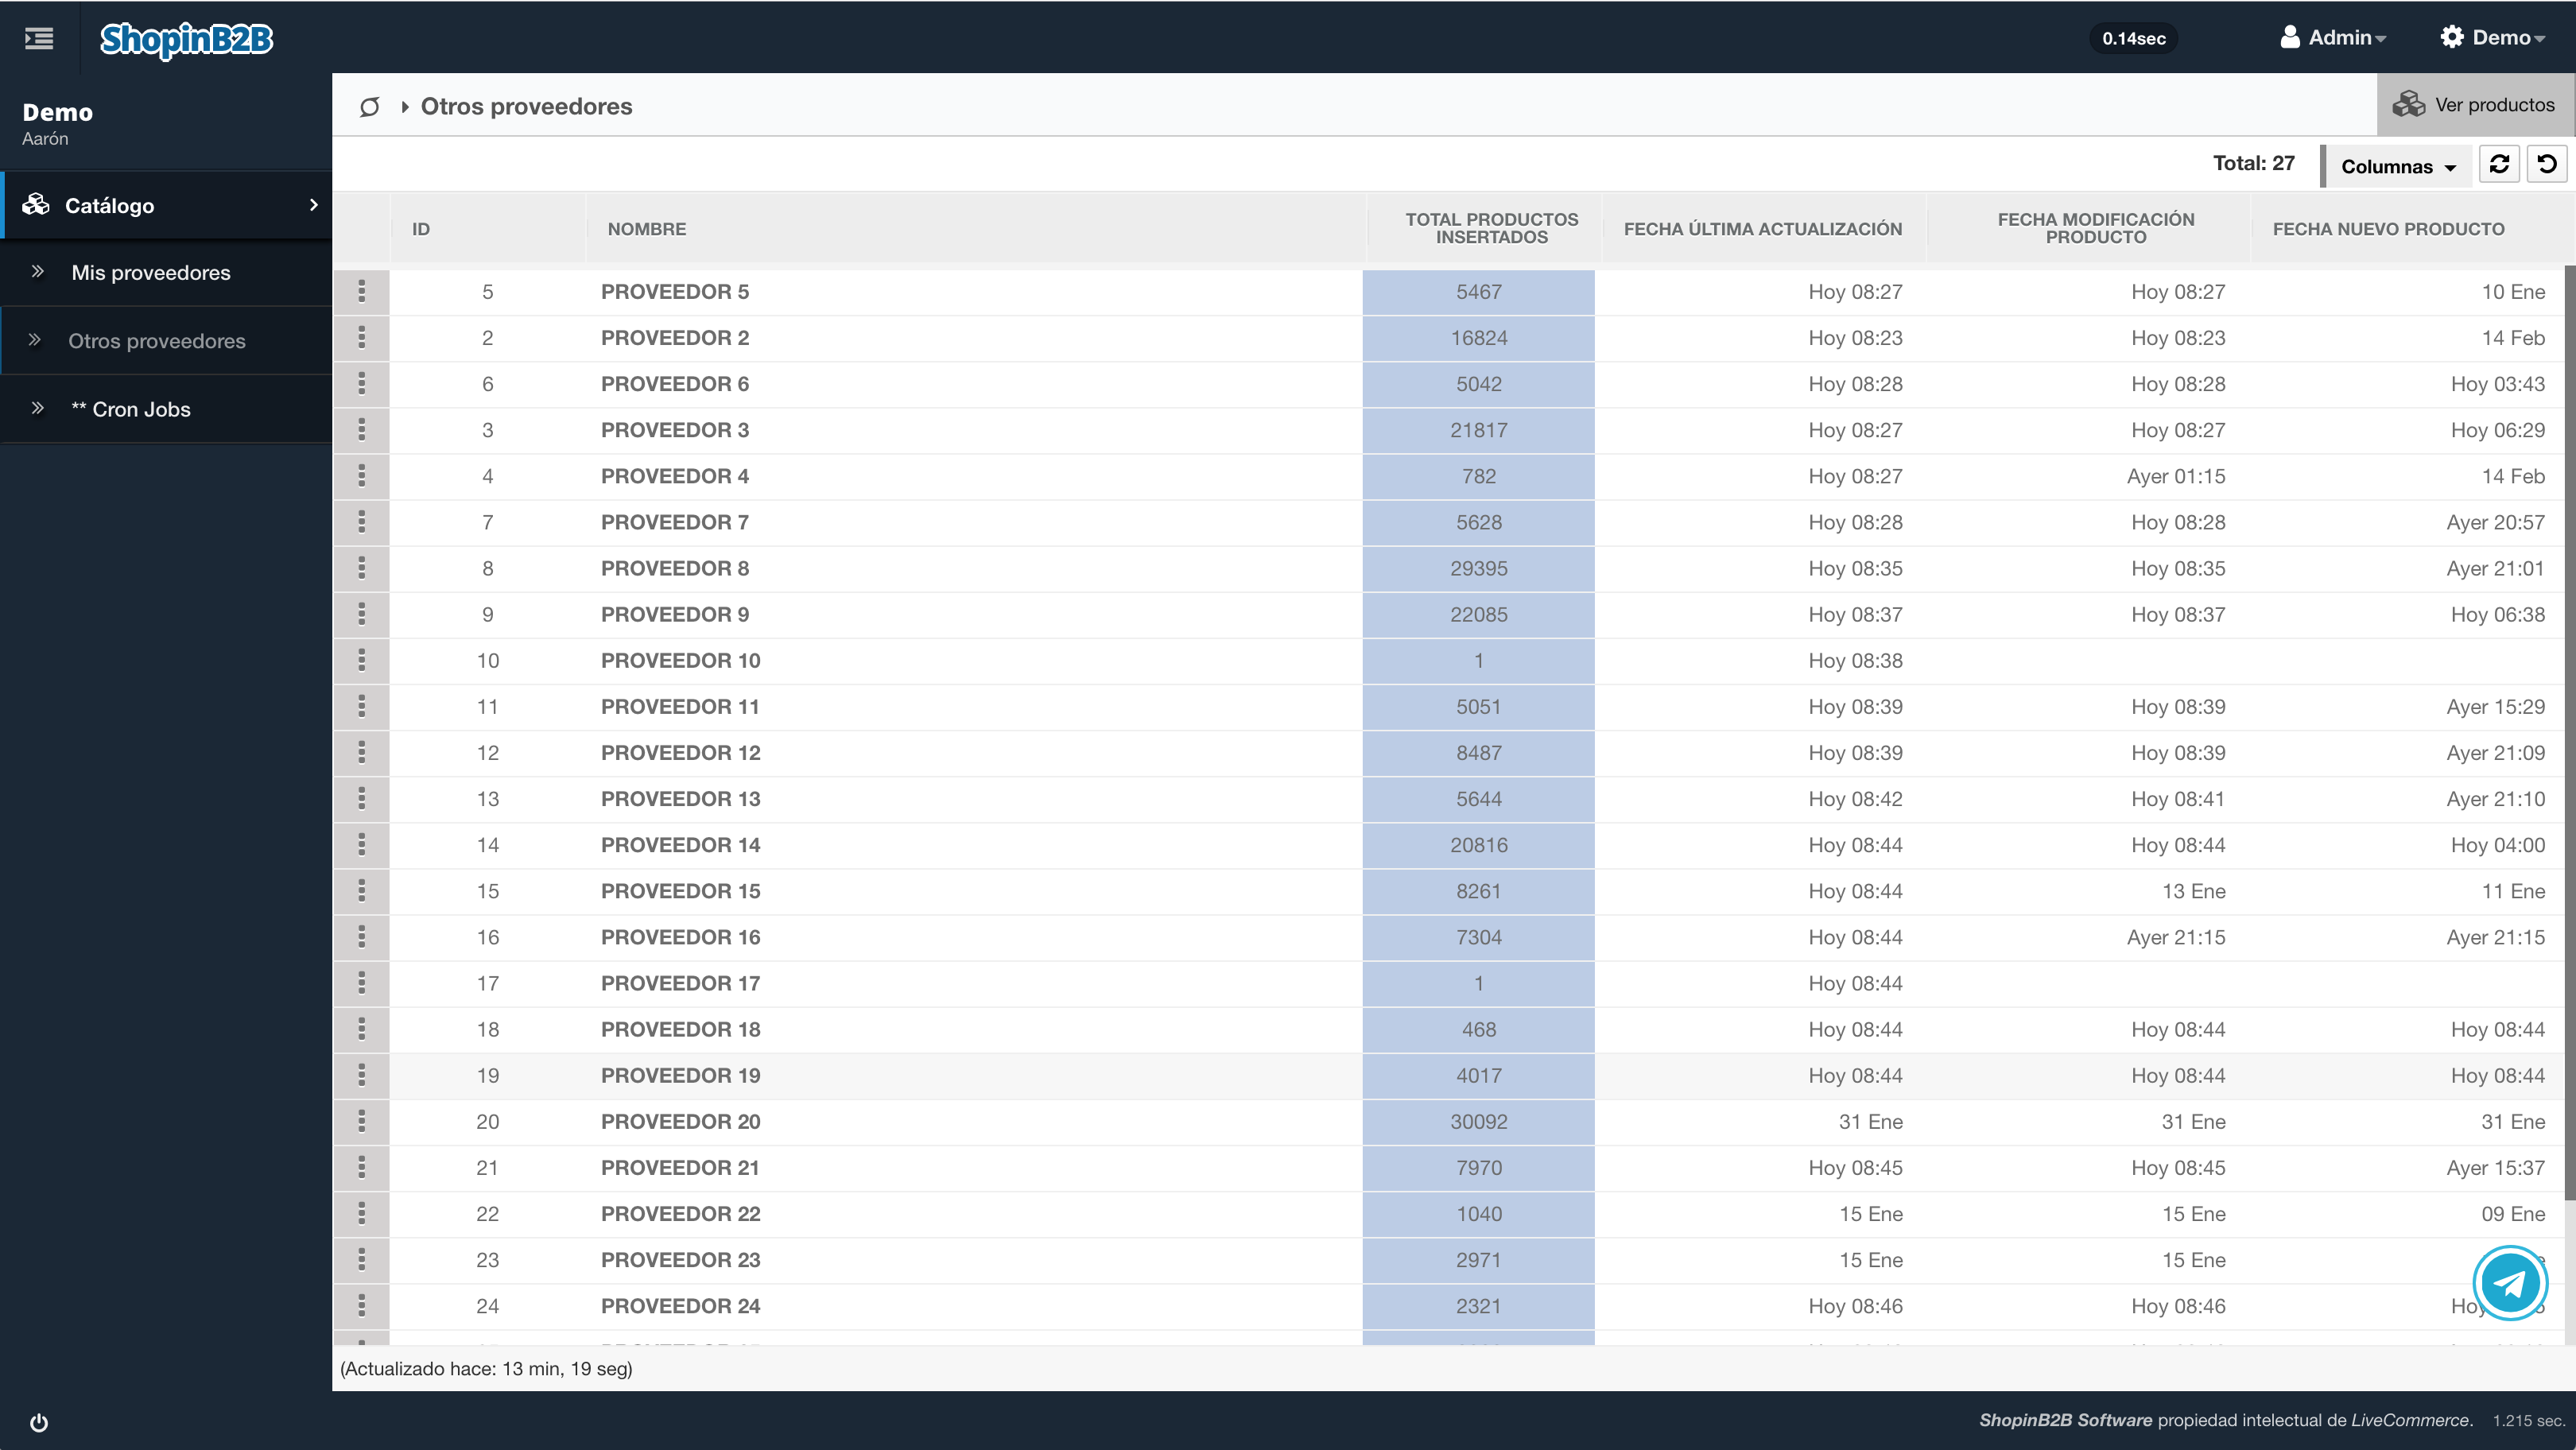Screen dimensions: 2576x1450
Task: Click the Demo Aarón sidebar profile header
Action: click(58, 124)
